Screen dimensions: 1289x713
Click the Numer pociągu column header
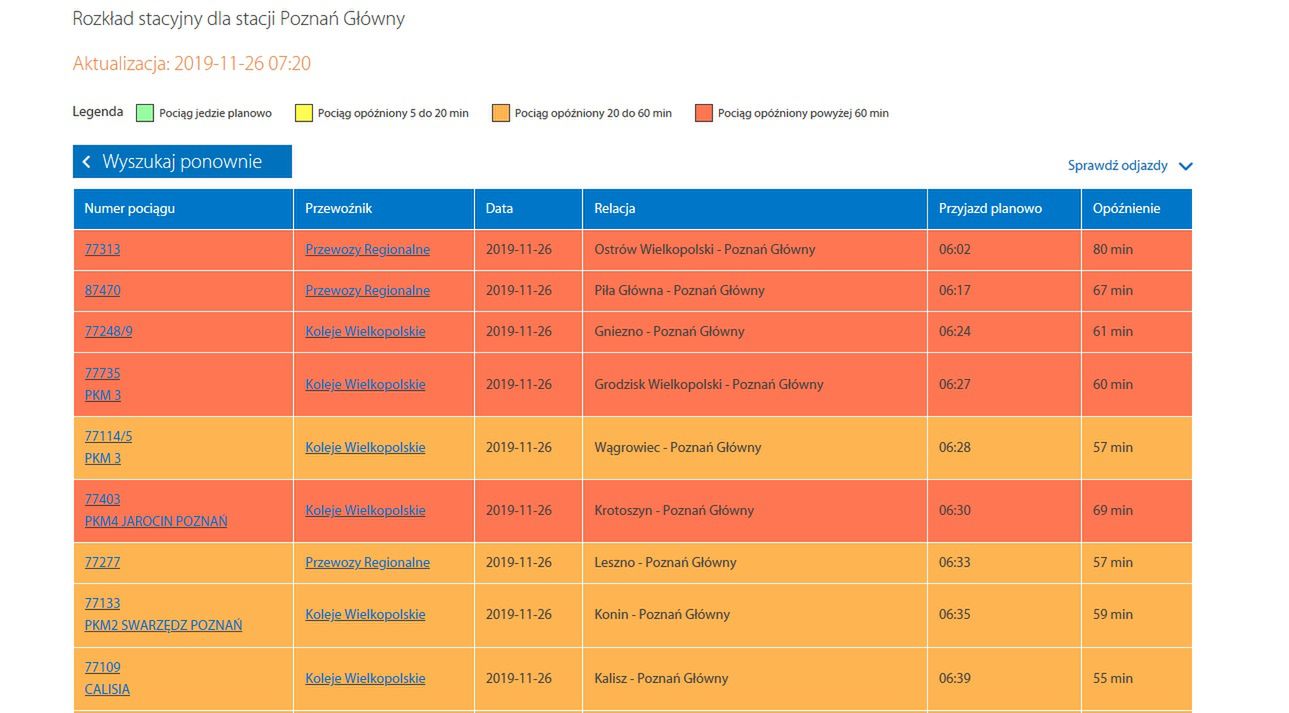point(183,209)
